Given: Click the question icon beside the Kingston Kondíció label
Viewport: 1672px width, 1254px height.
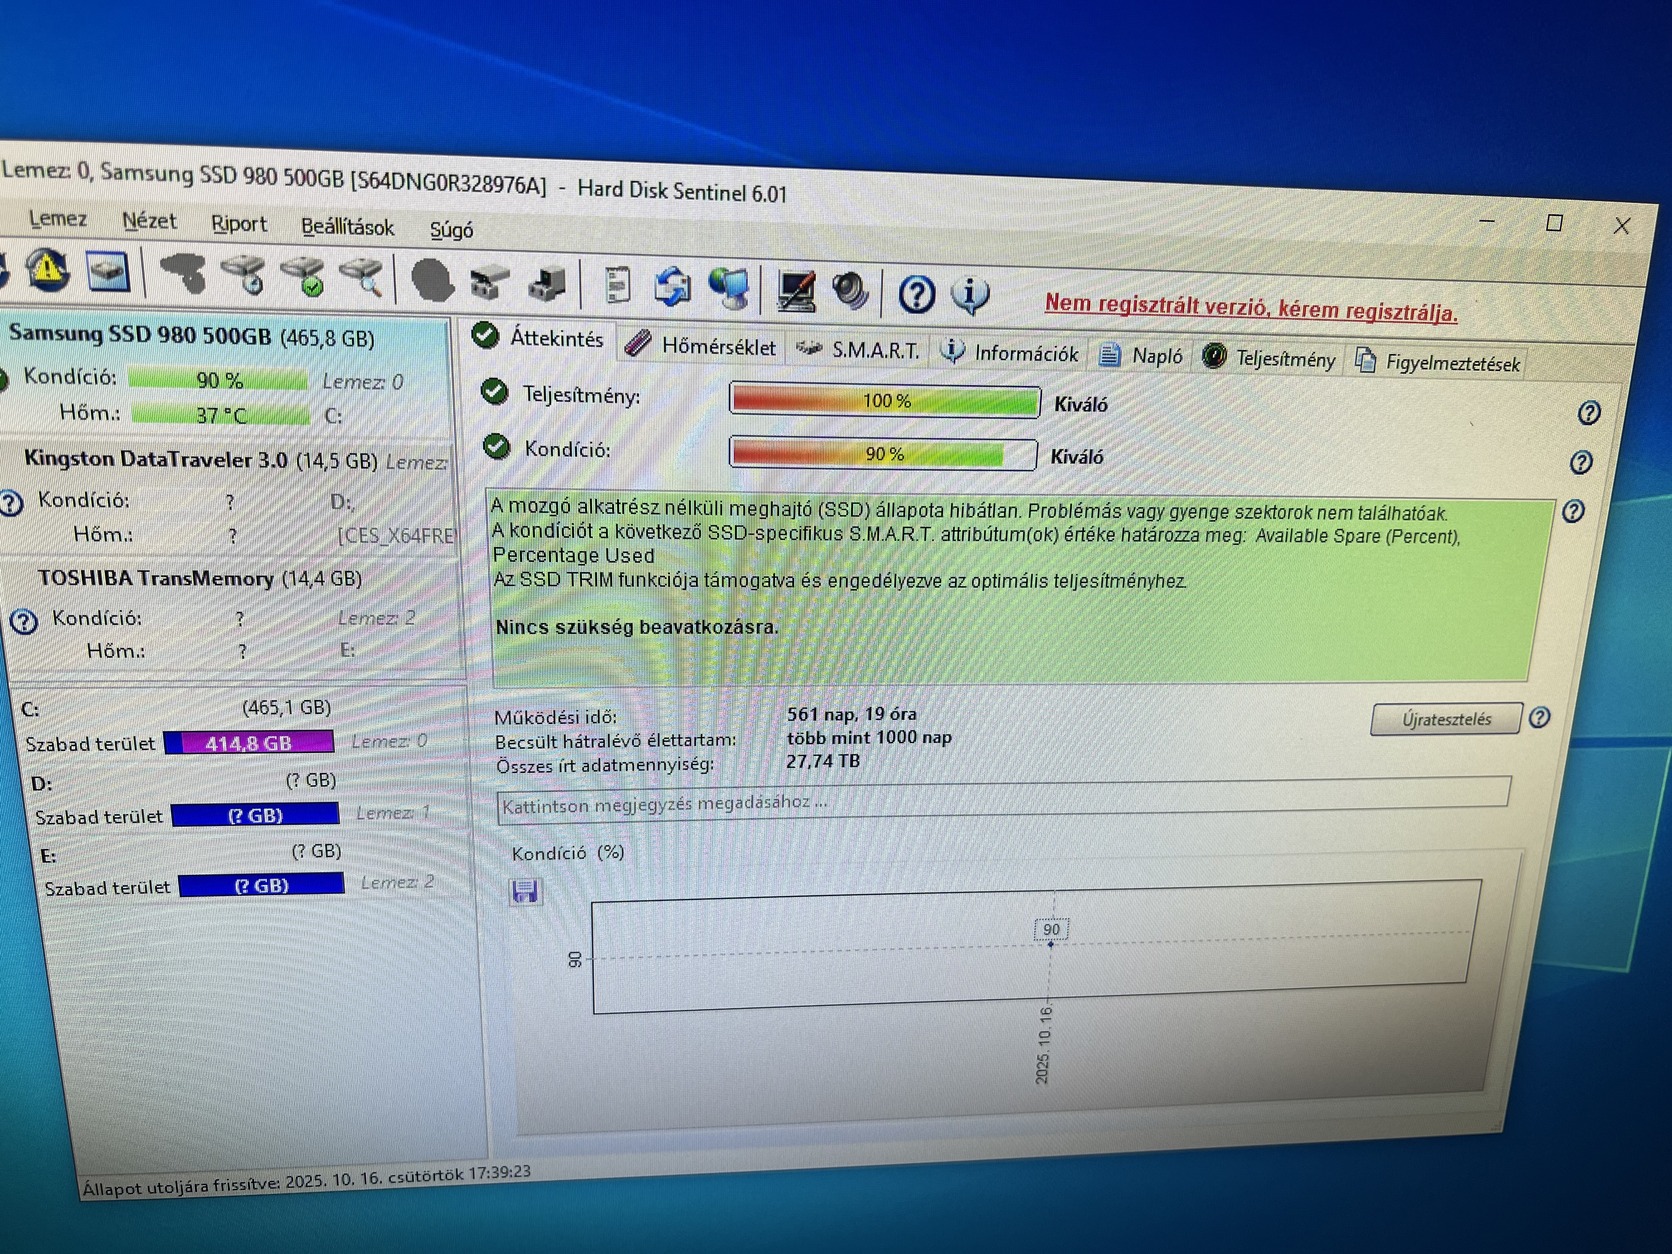Looking at the screenshot, I should [x=12, y=503].
